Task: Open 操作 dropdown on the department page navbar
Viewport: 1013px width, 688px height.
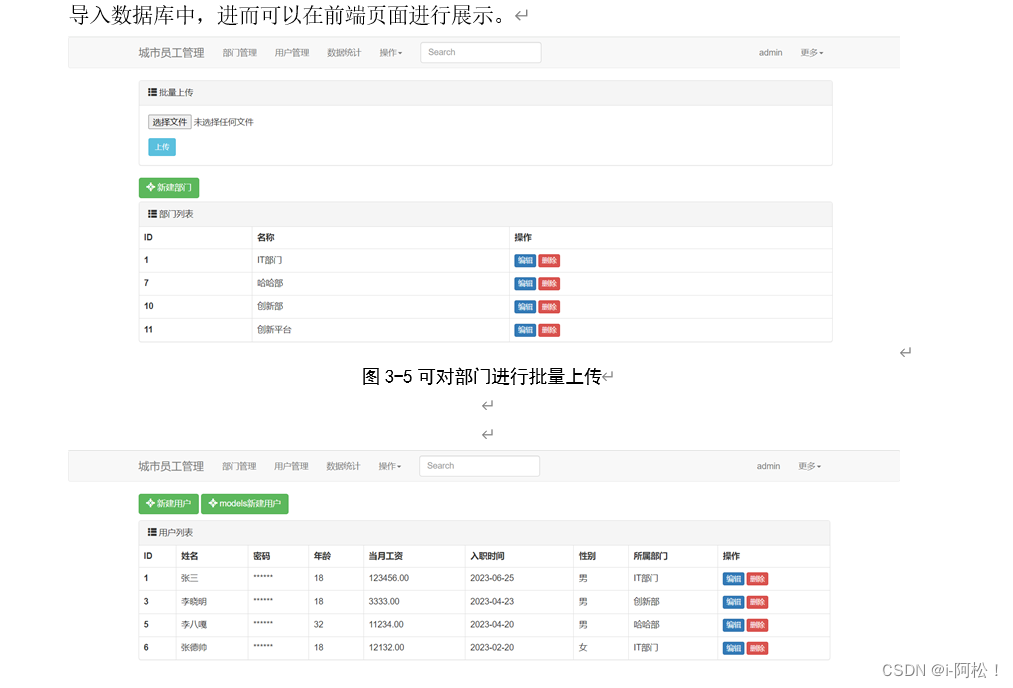Action: tap(390, 53)
